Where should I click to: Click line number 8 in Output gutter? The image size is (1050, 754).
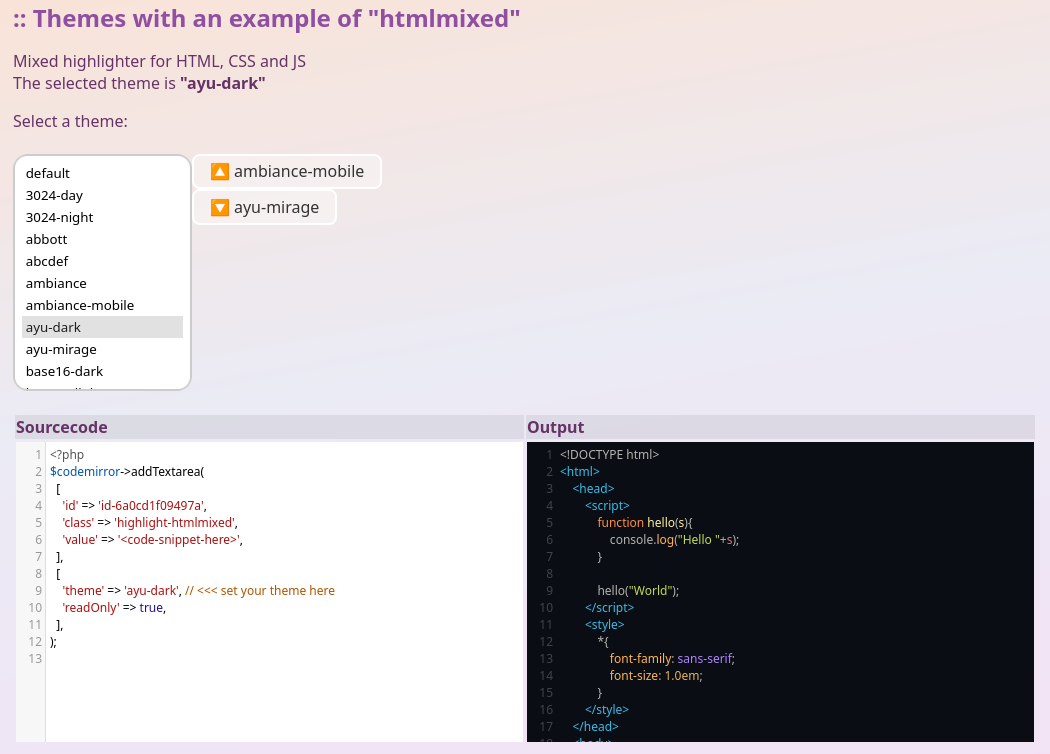549,574
